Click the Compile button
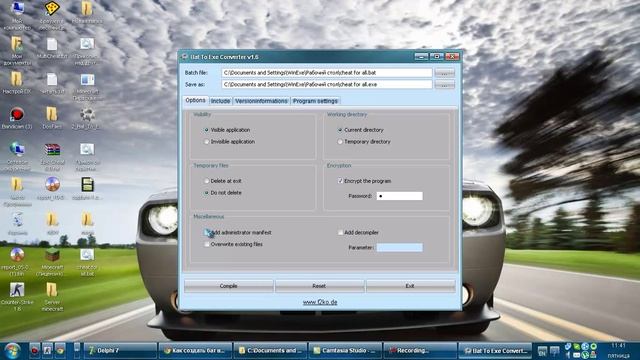 pyautogui.click(x=229, y=286)
